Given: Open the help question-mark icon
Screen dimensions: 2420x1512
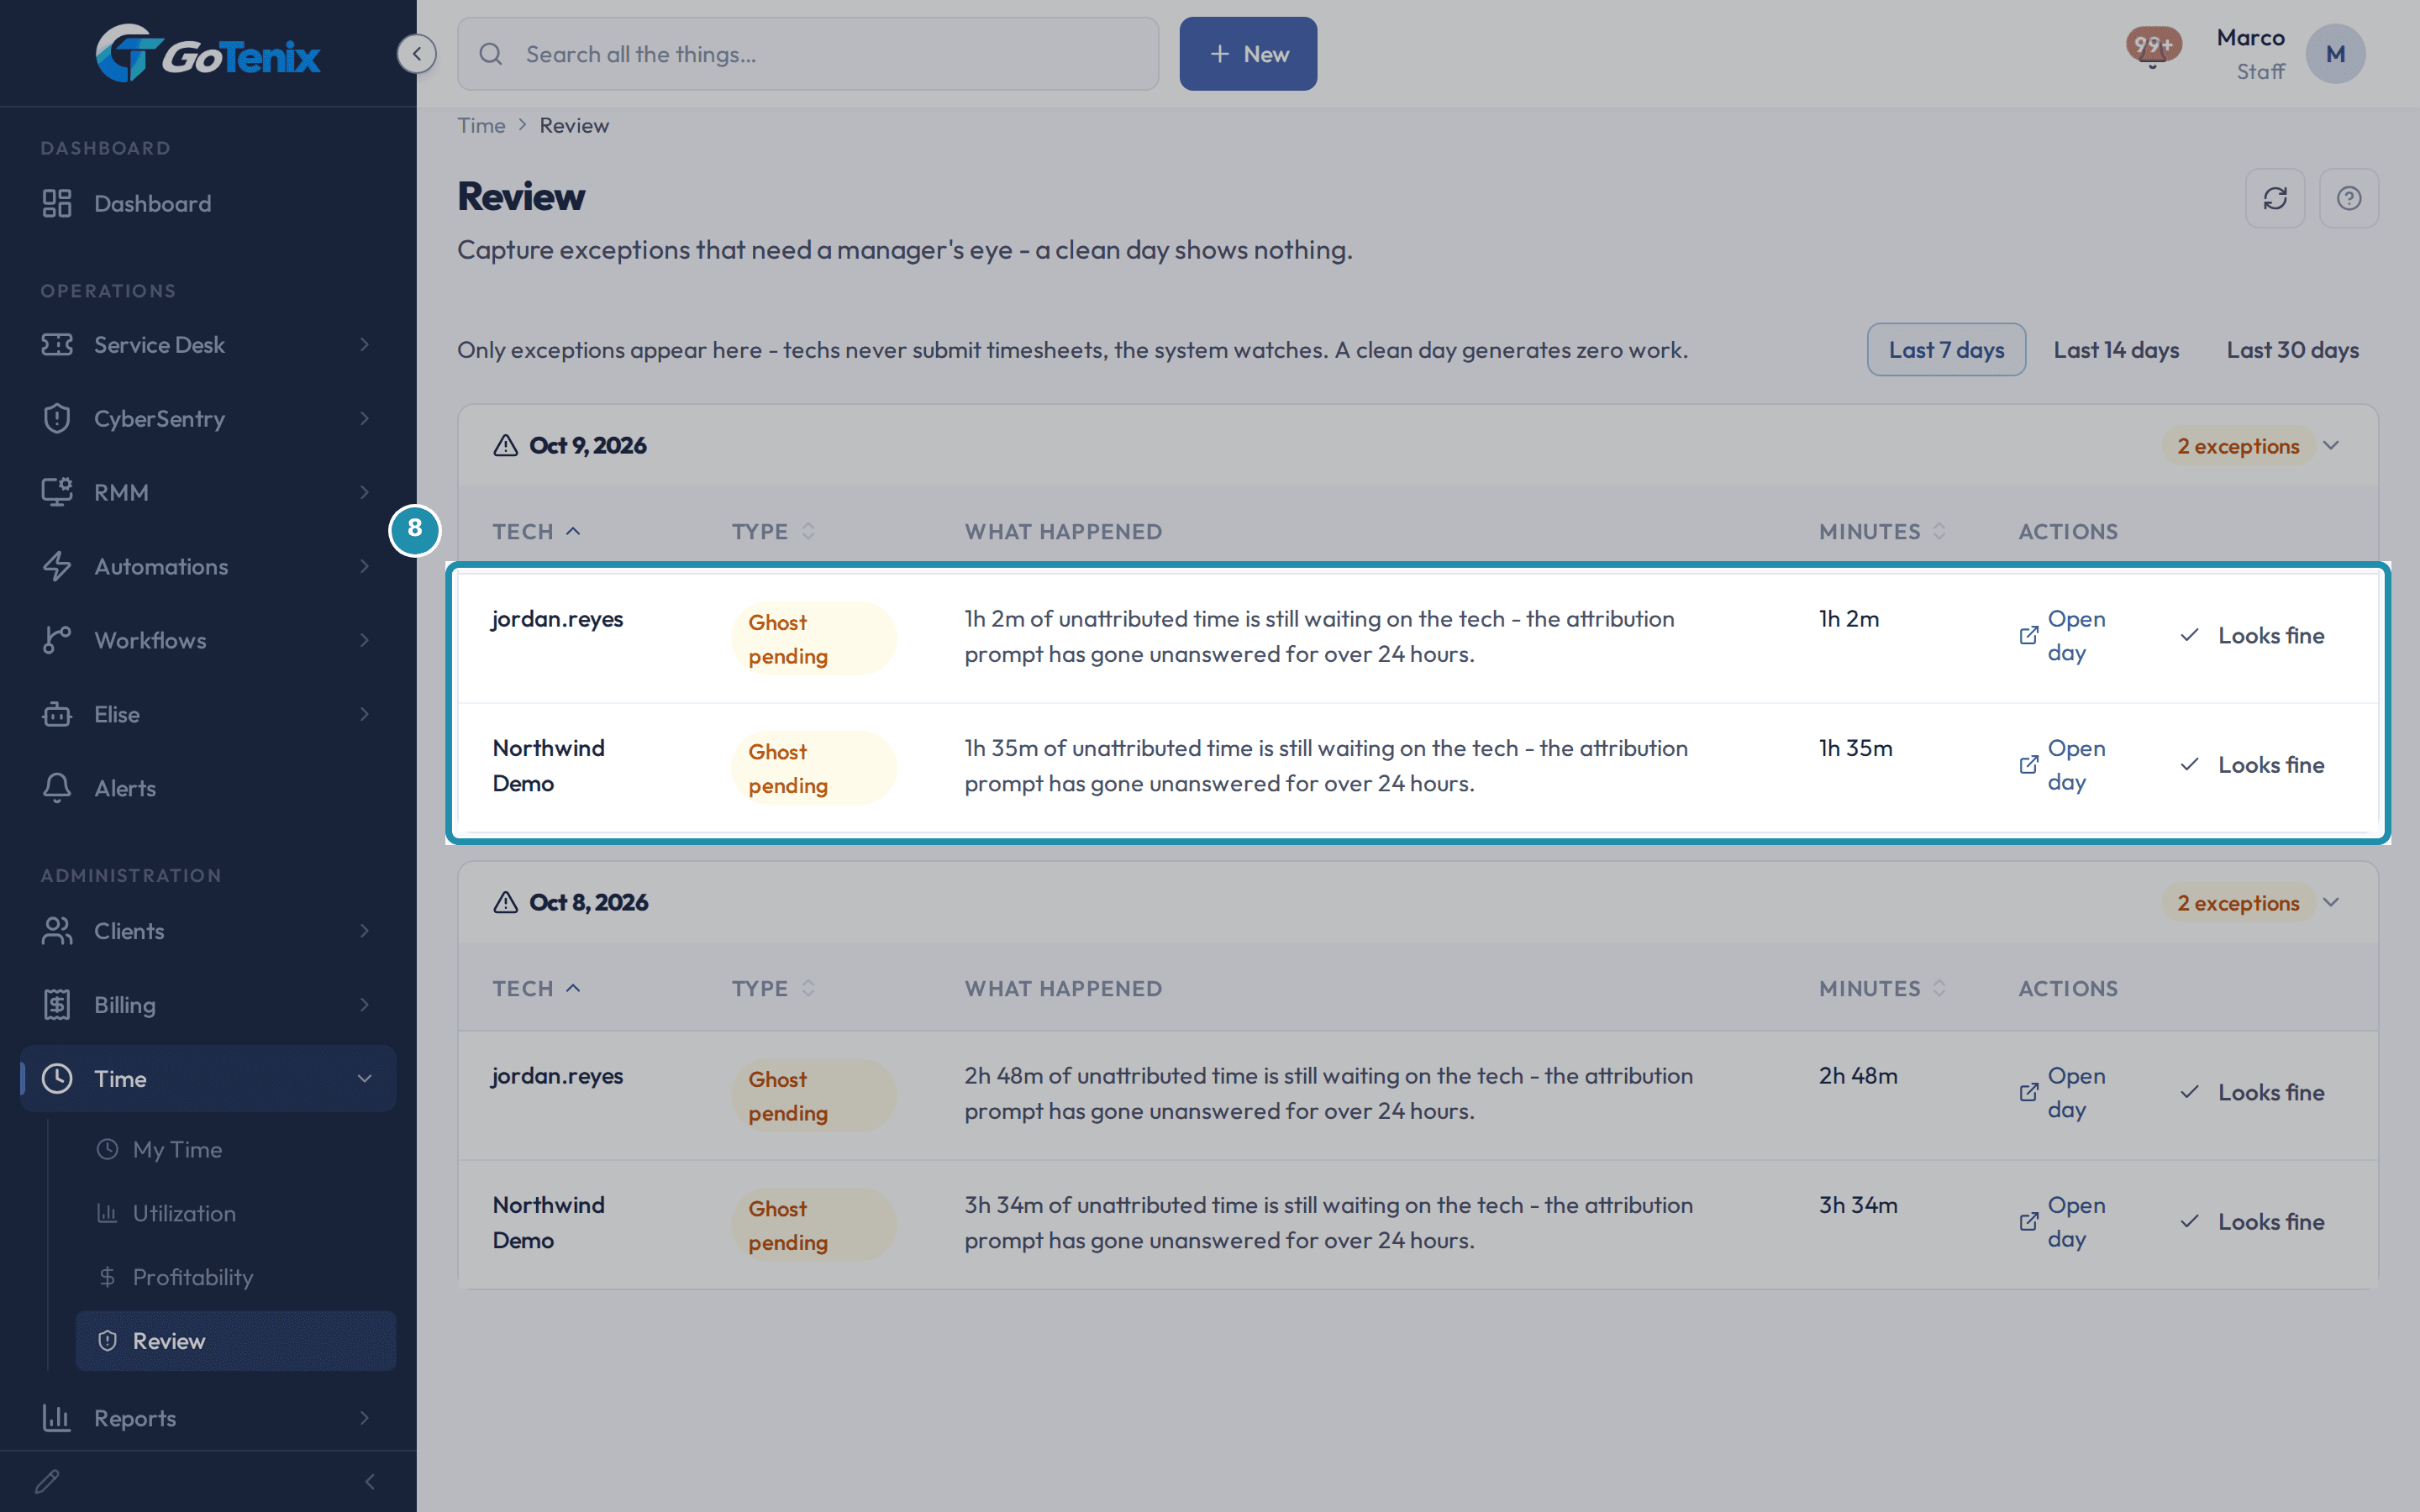Looking at the screenshot, I should coord(2349,198).
